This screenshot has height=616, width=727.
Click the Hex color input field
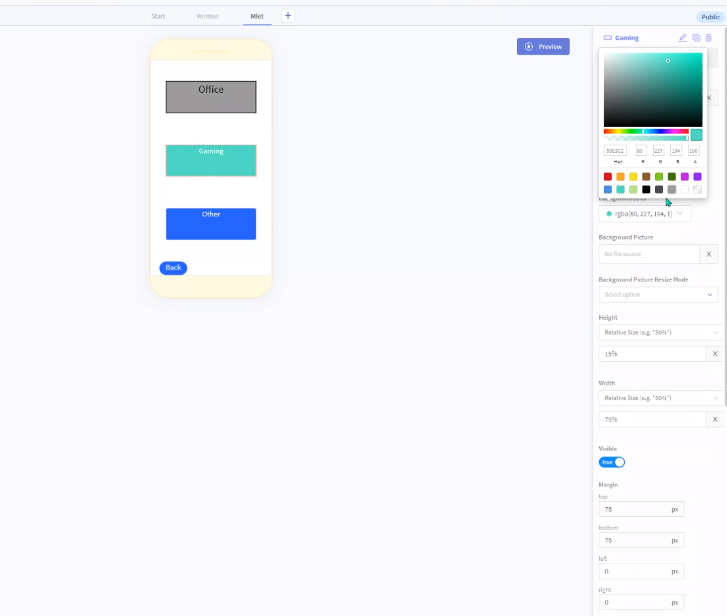615,151
